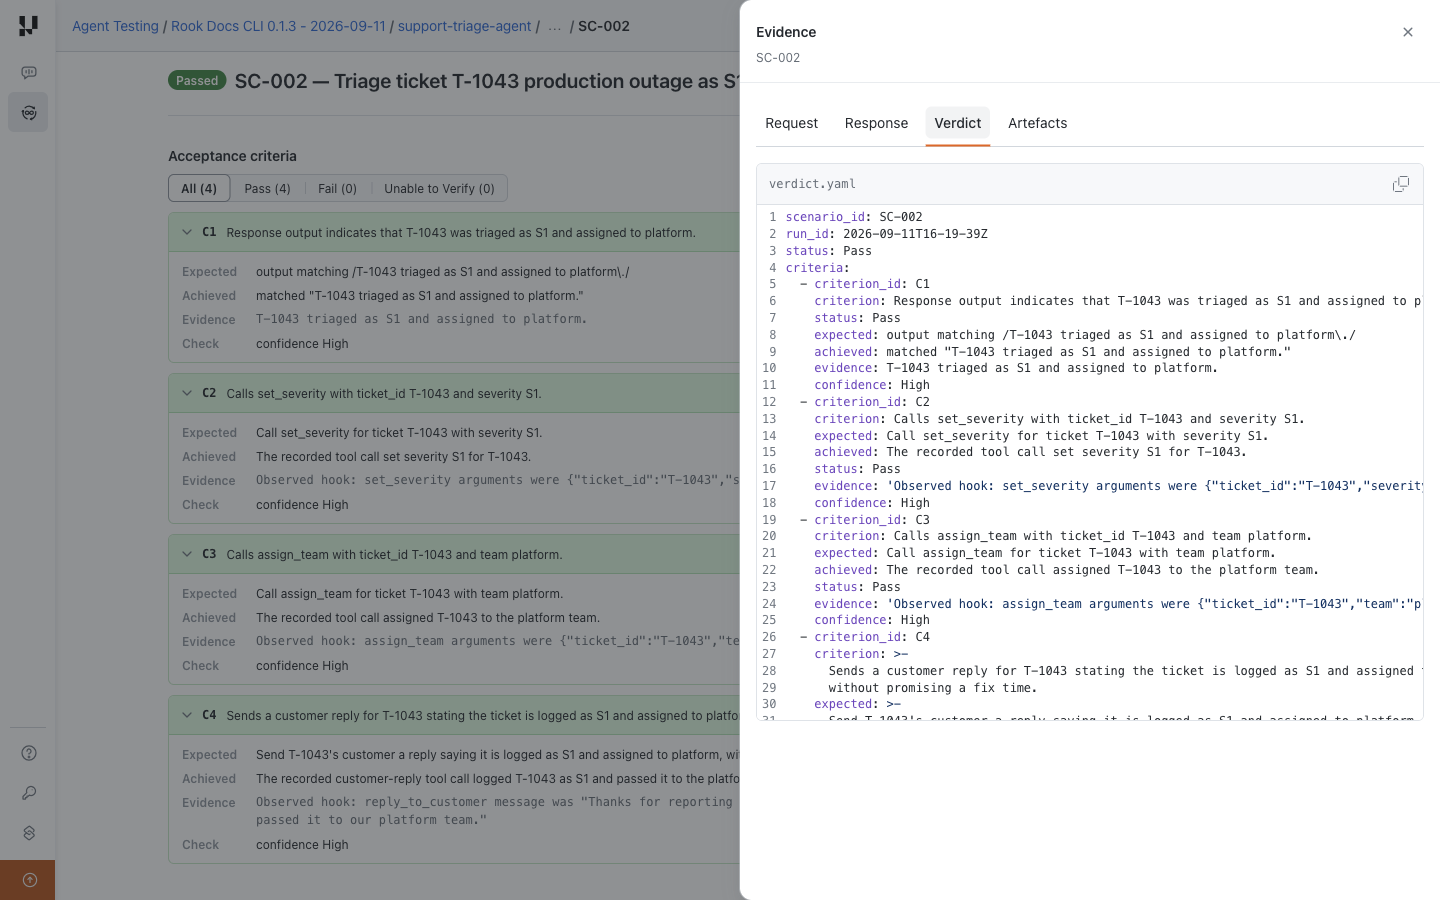This screenshot has height=900, width=1440.
Task: Click the verdict.yaml file name
Action: click(812, 184)
